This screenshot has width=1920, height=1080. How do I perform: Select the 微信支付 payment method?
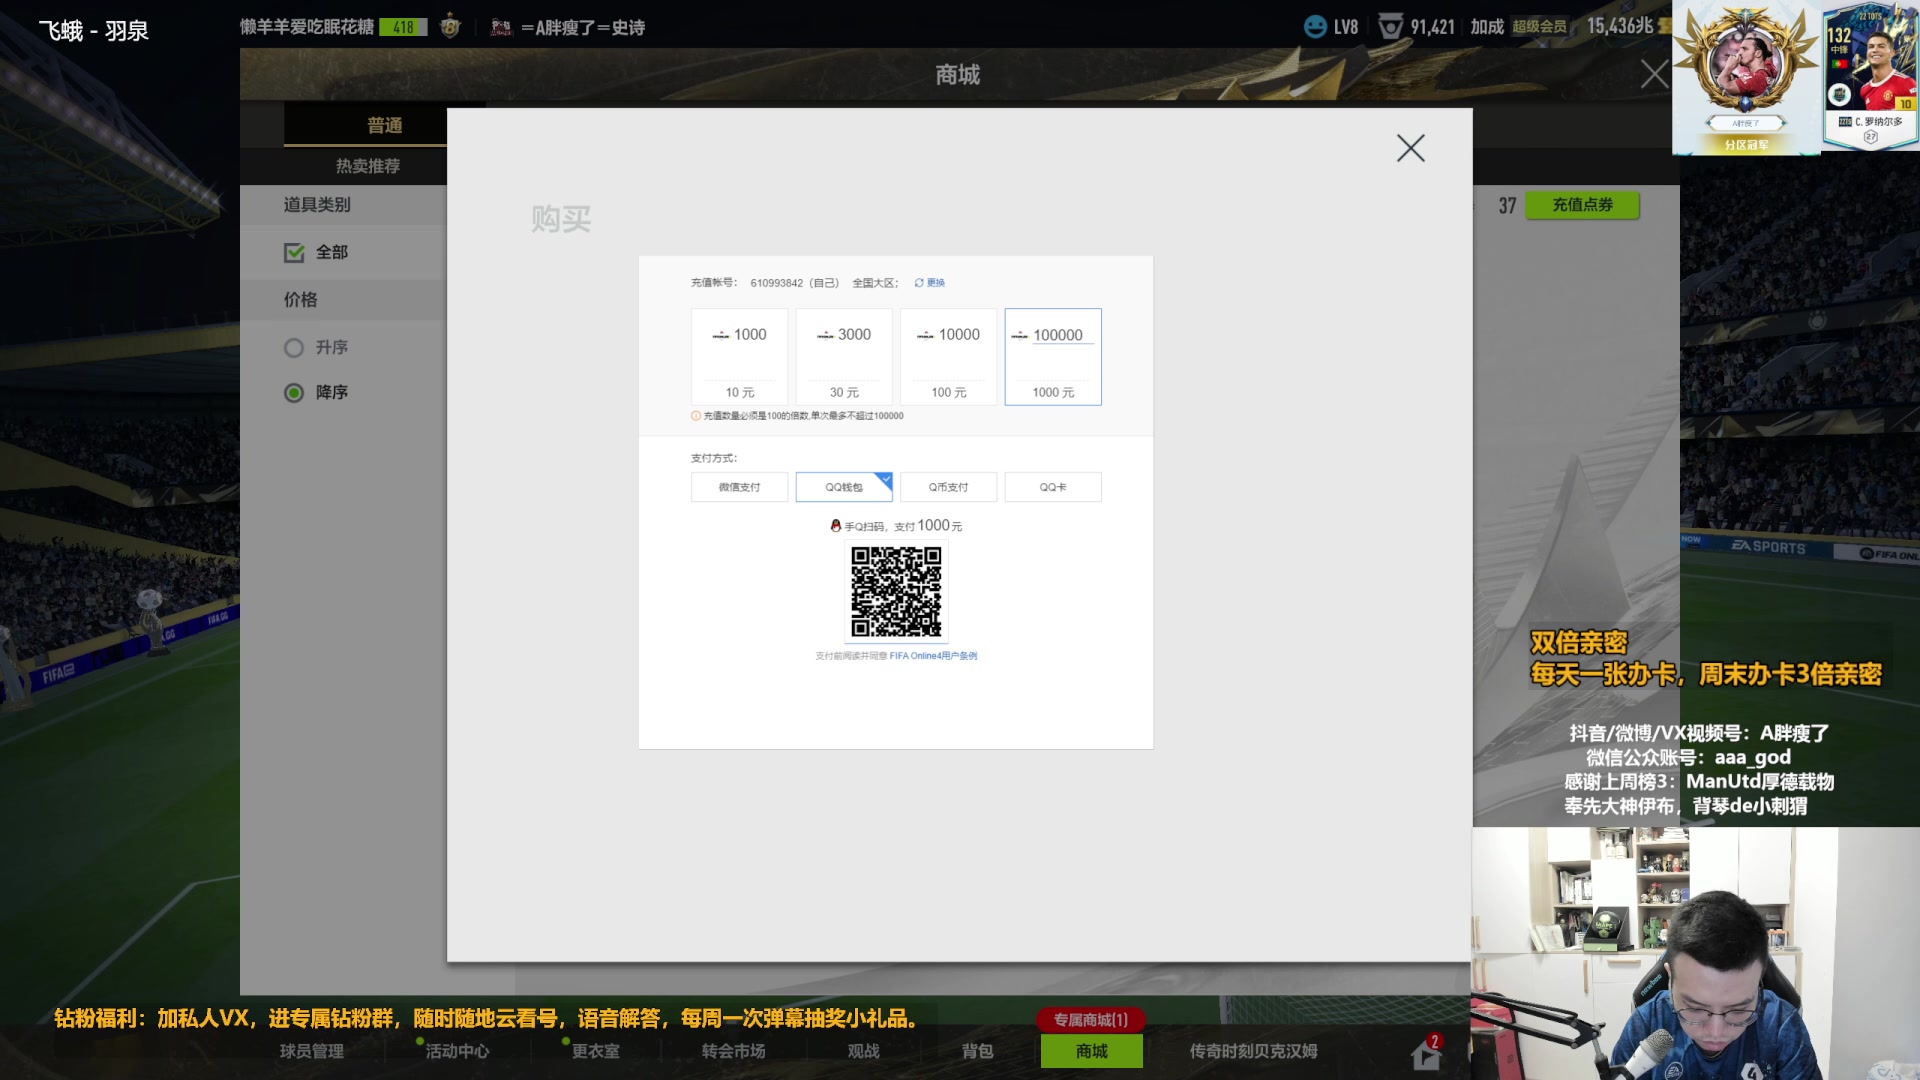click(739, 487)
